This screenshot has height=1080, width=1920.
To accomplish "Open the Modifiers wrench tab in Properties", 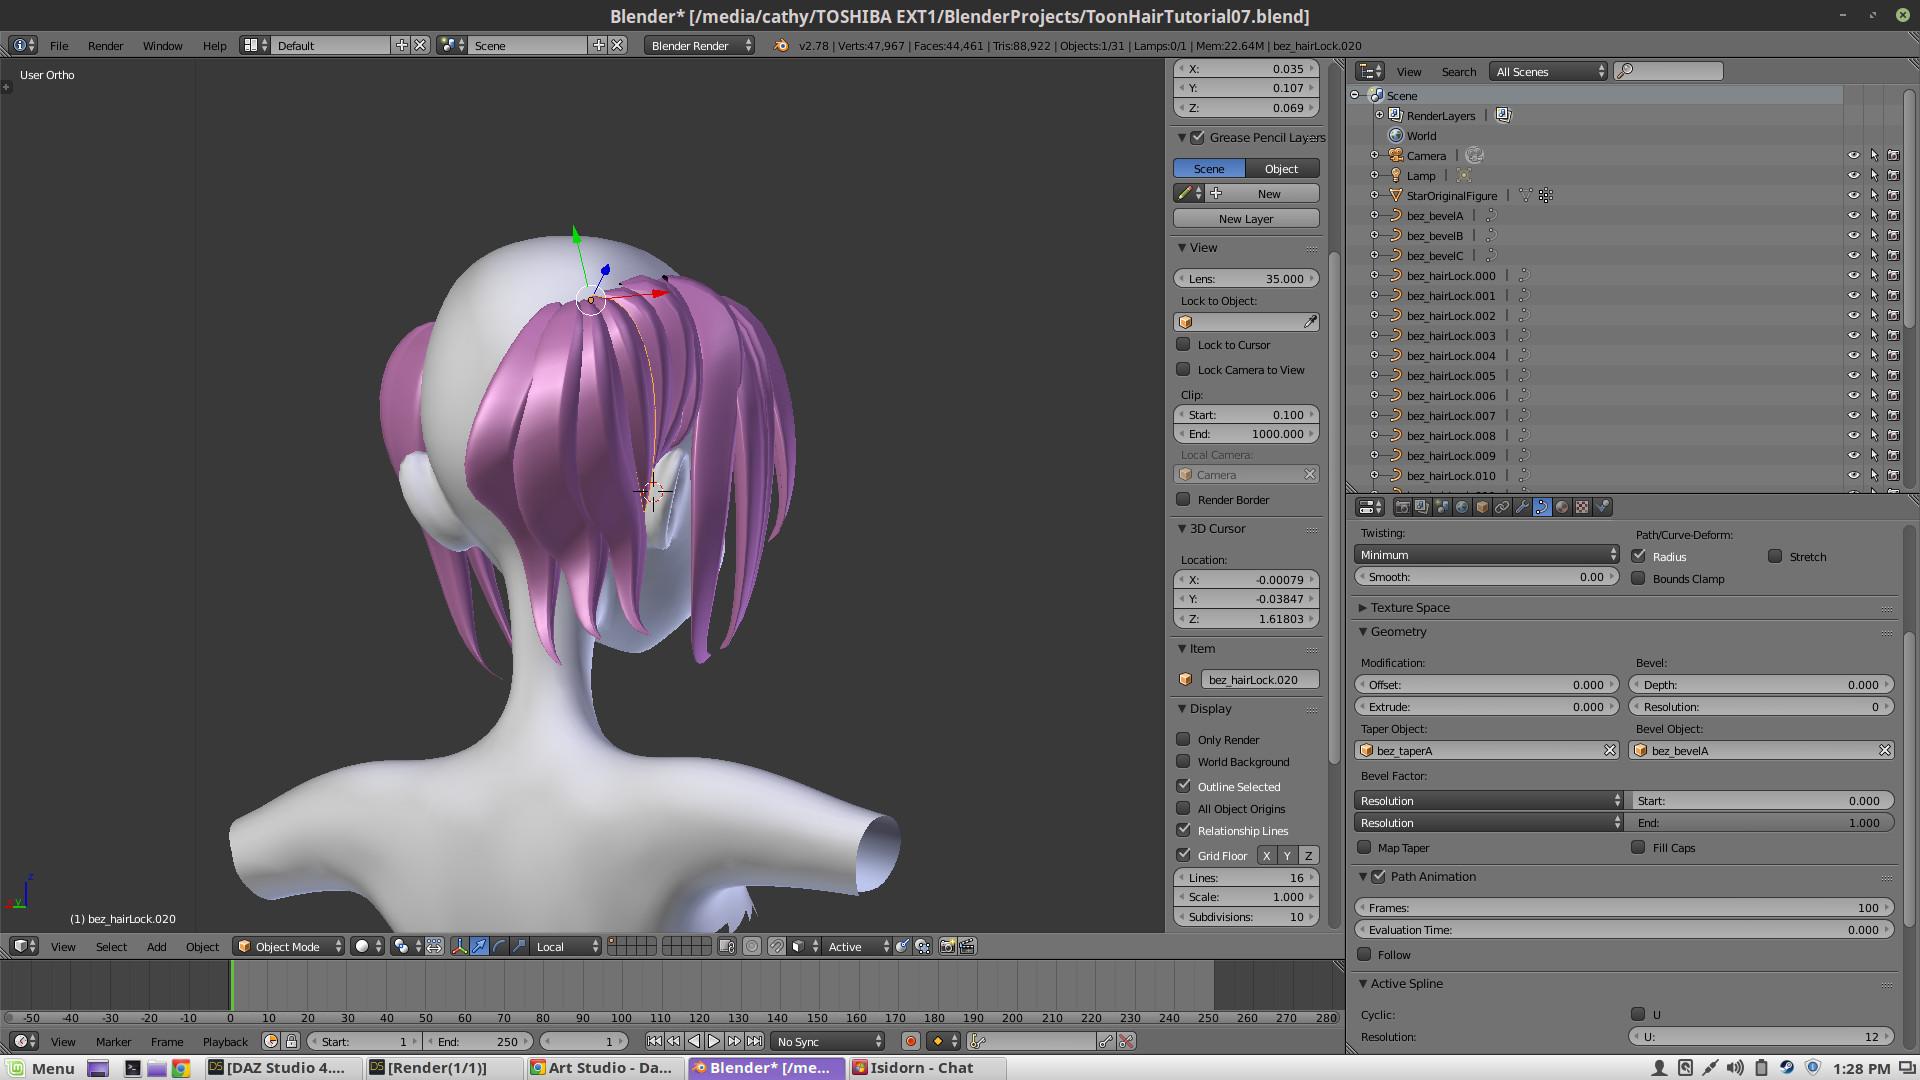I will pyautogui.click(x=1522, y=507).
